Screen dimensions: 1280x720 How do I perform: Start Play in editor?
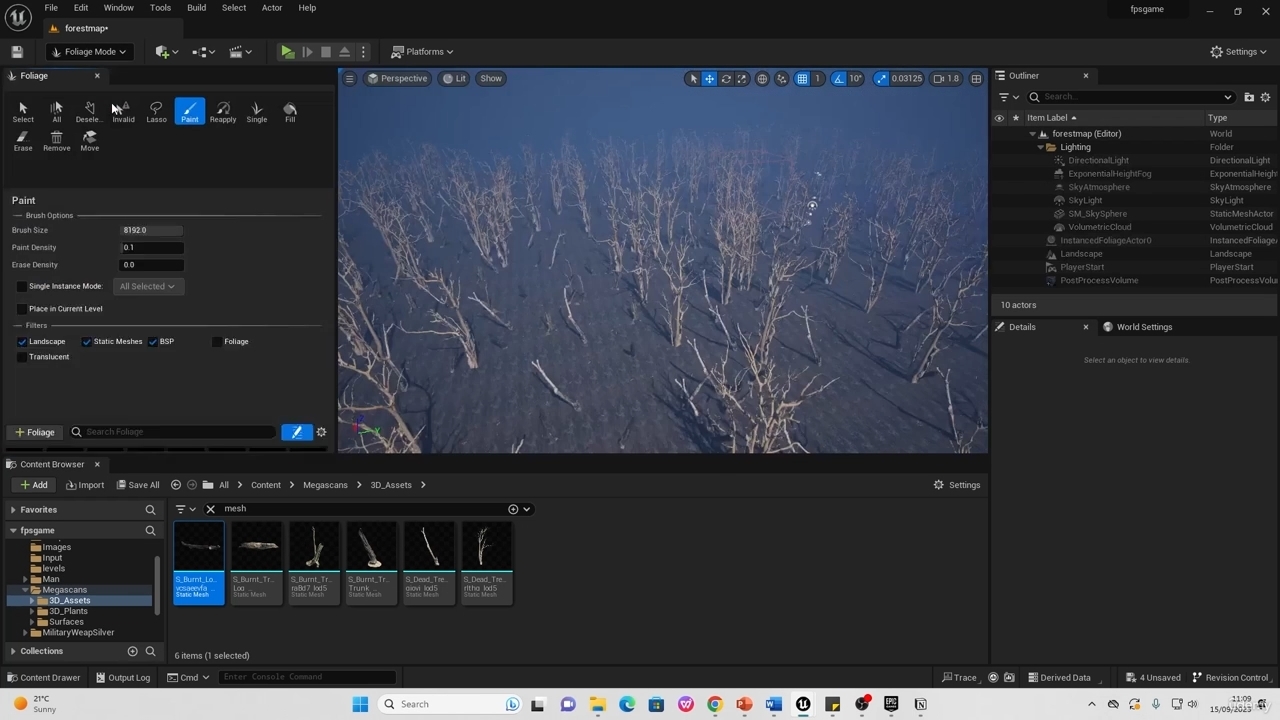pos(287,52)
